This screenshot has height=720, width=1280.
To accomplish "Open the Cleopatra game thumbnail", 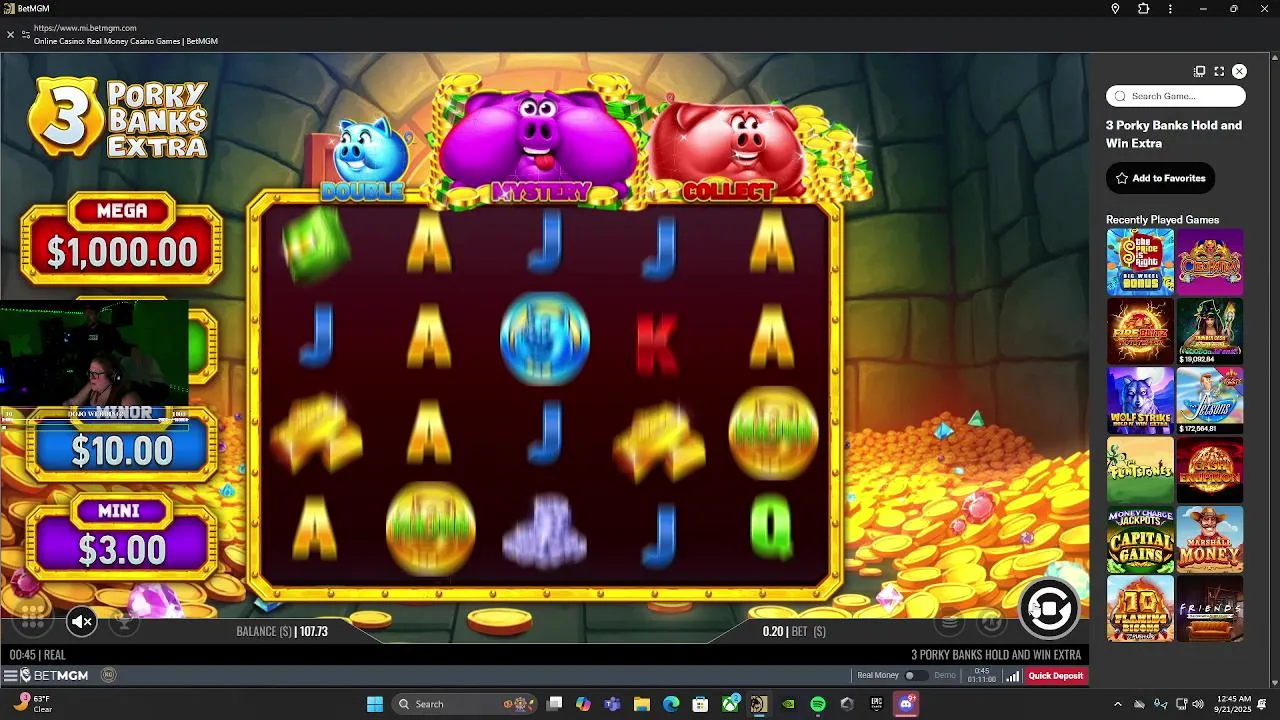I will pos(1210,262).
